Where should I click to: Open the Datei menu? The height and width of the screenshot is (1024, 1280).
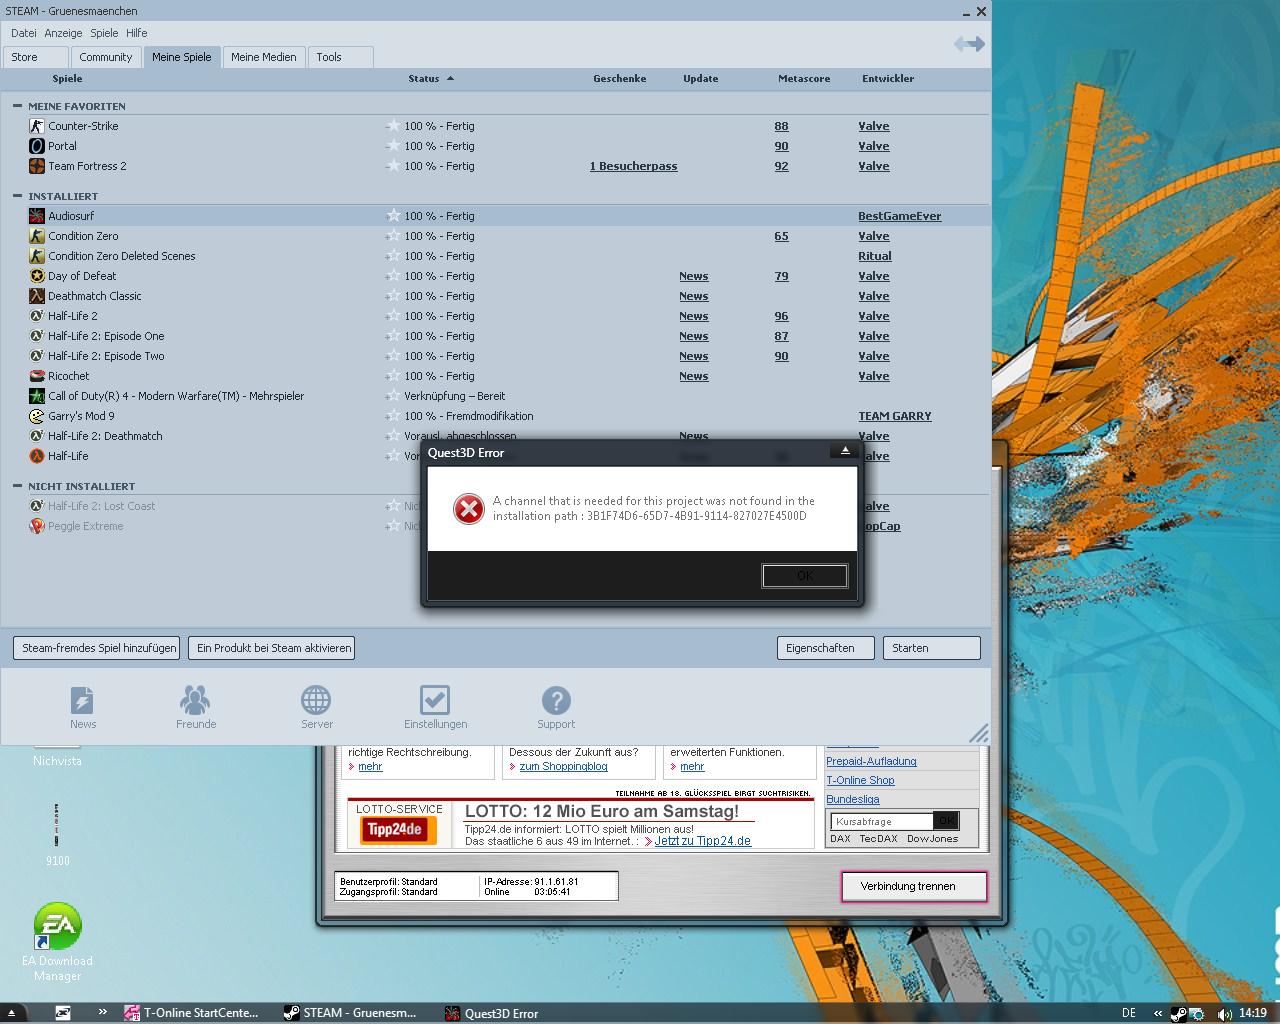tap(23, 33)
